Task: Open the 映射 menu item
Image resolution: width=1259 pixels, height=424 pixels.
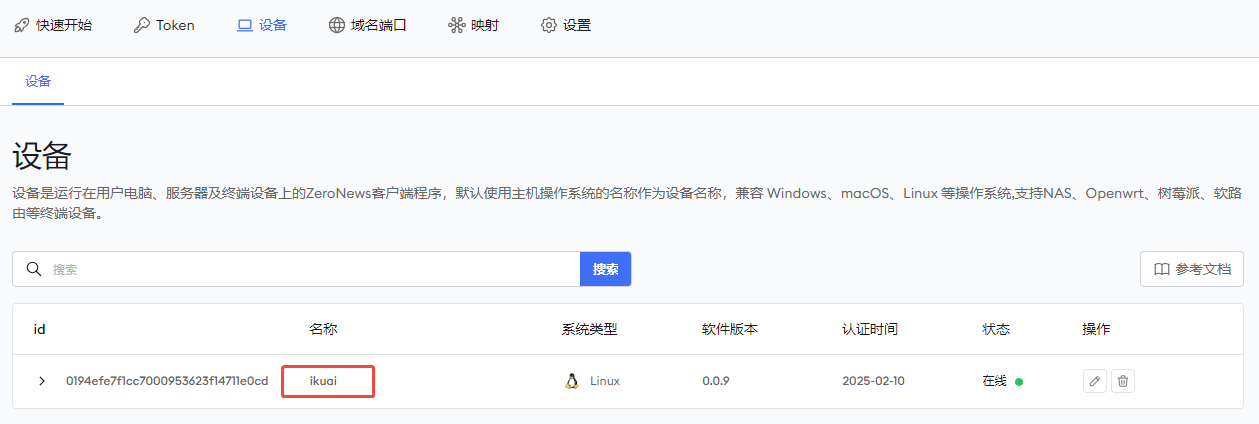Action: pyautogui.click(x=474, y=25)
